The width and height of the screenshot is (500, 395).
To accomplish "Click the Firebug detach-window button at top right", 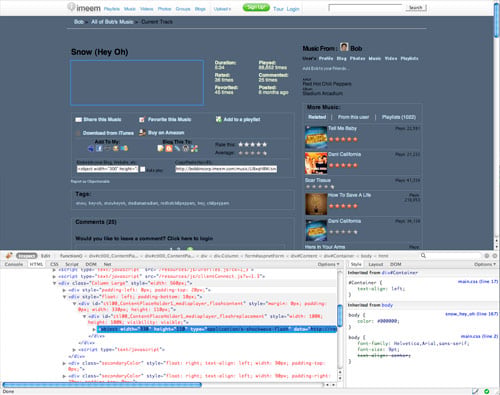I will click(x=487, y=256).
